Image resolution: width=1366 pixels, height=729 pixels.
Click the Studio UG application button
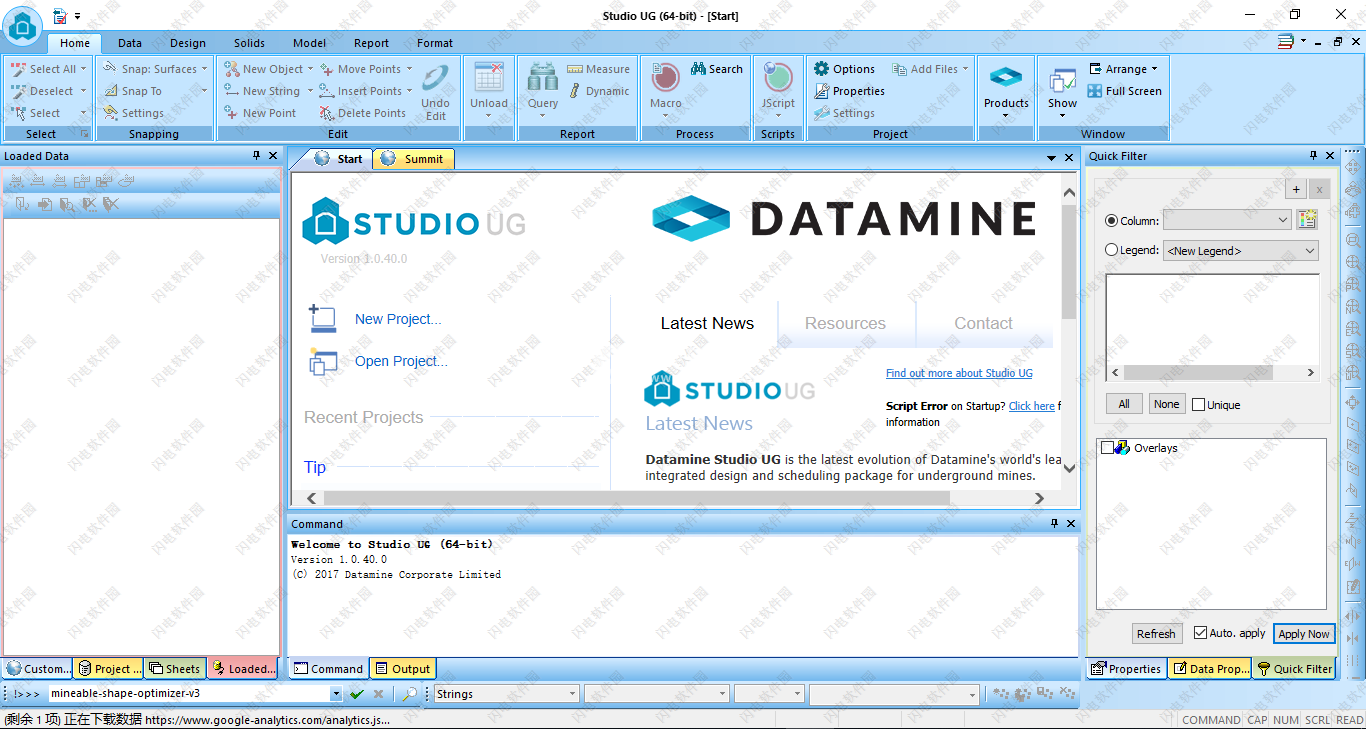click(22, 24)
